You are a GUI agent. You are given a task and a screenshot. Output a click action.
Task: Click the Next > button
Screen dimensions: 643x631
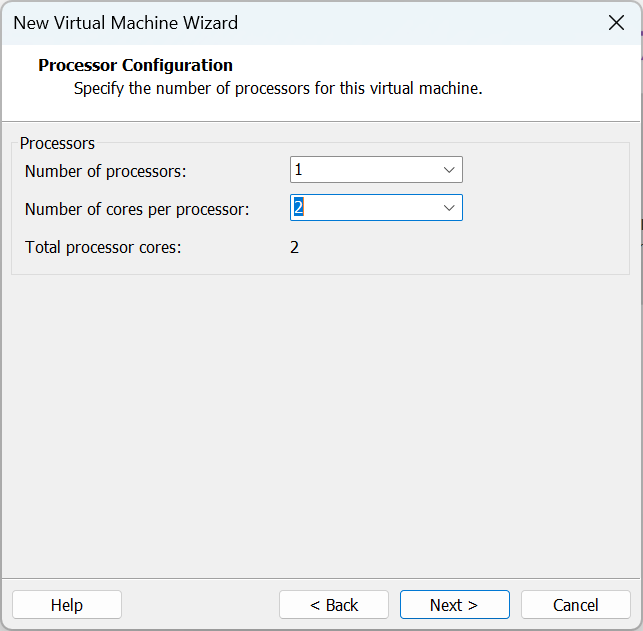pyautogui.click(x=454, y=605)
